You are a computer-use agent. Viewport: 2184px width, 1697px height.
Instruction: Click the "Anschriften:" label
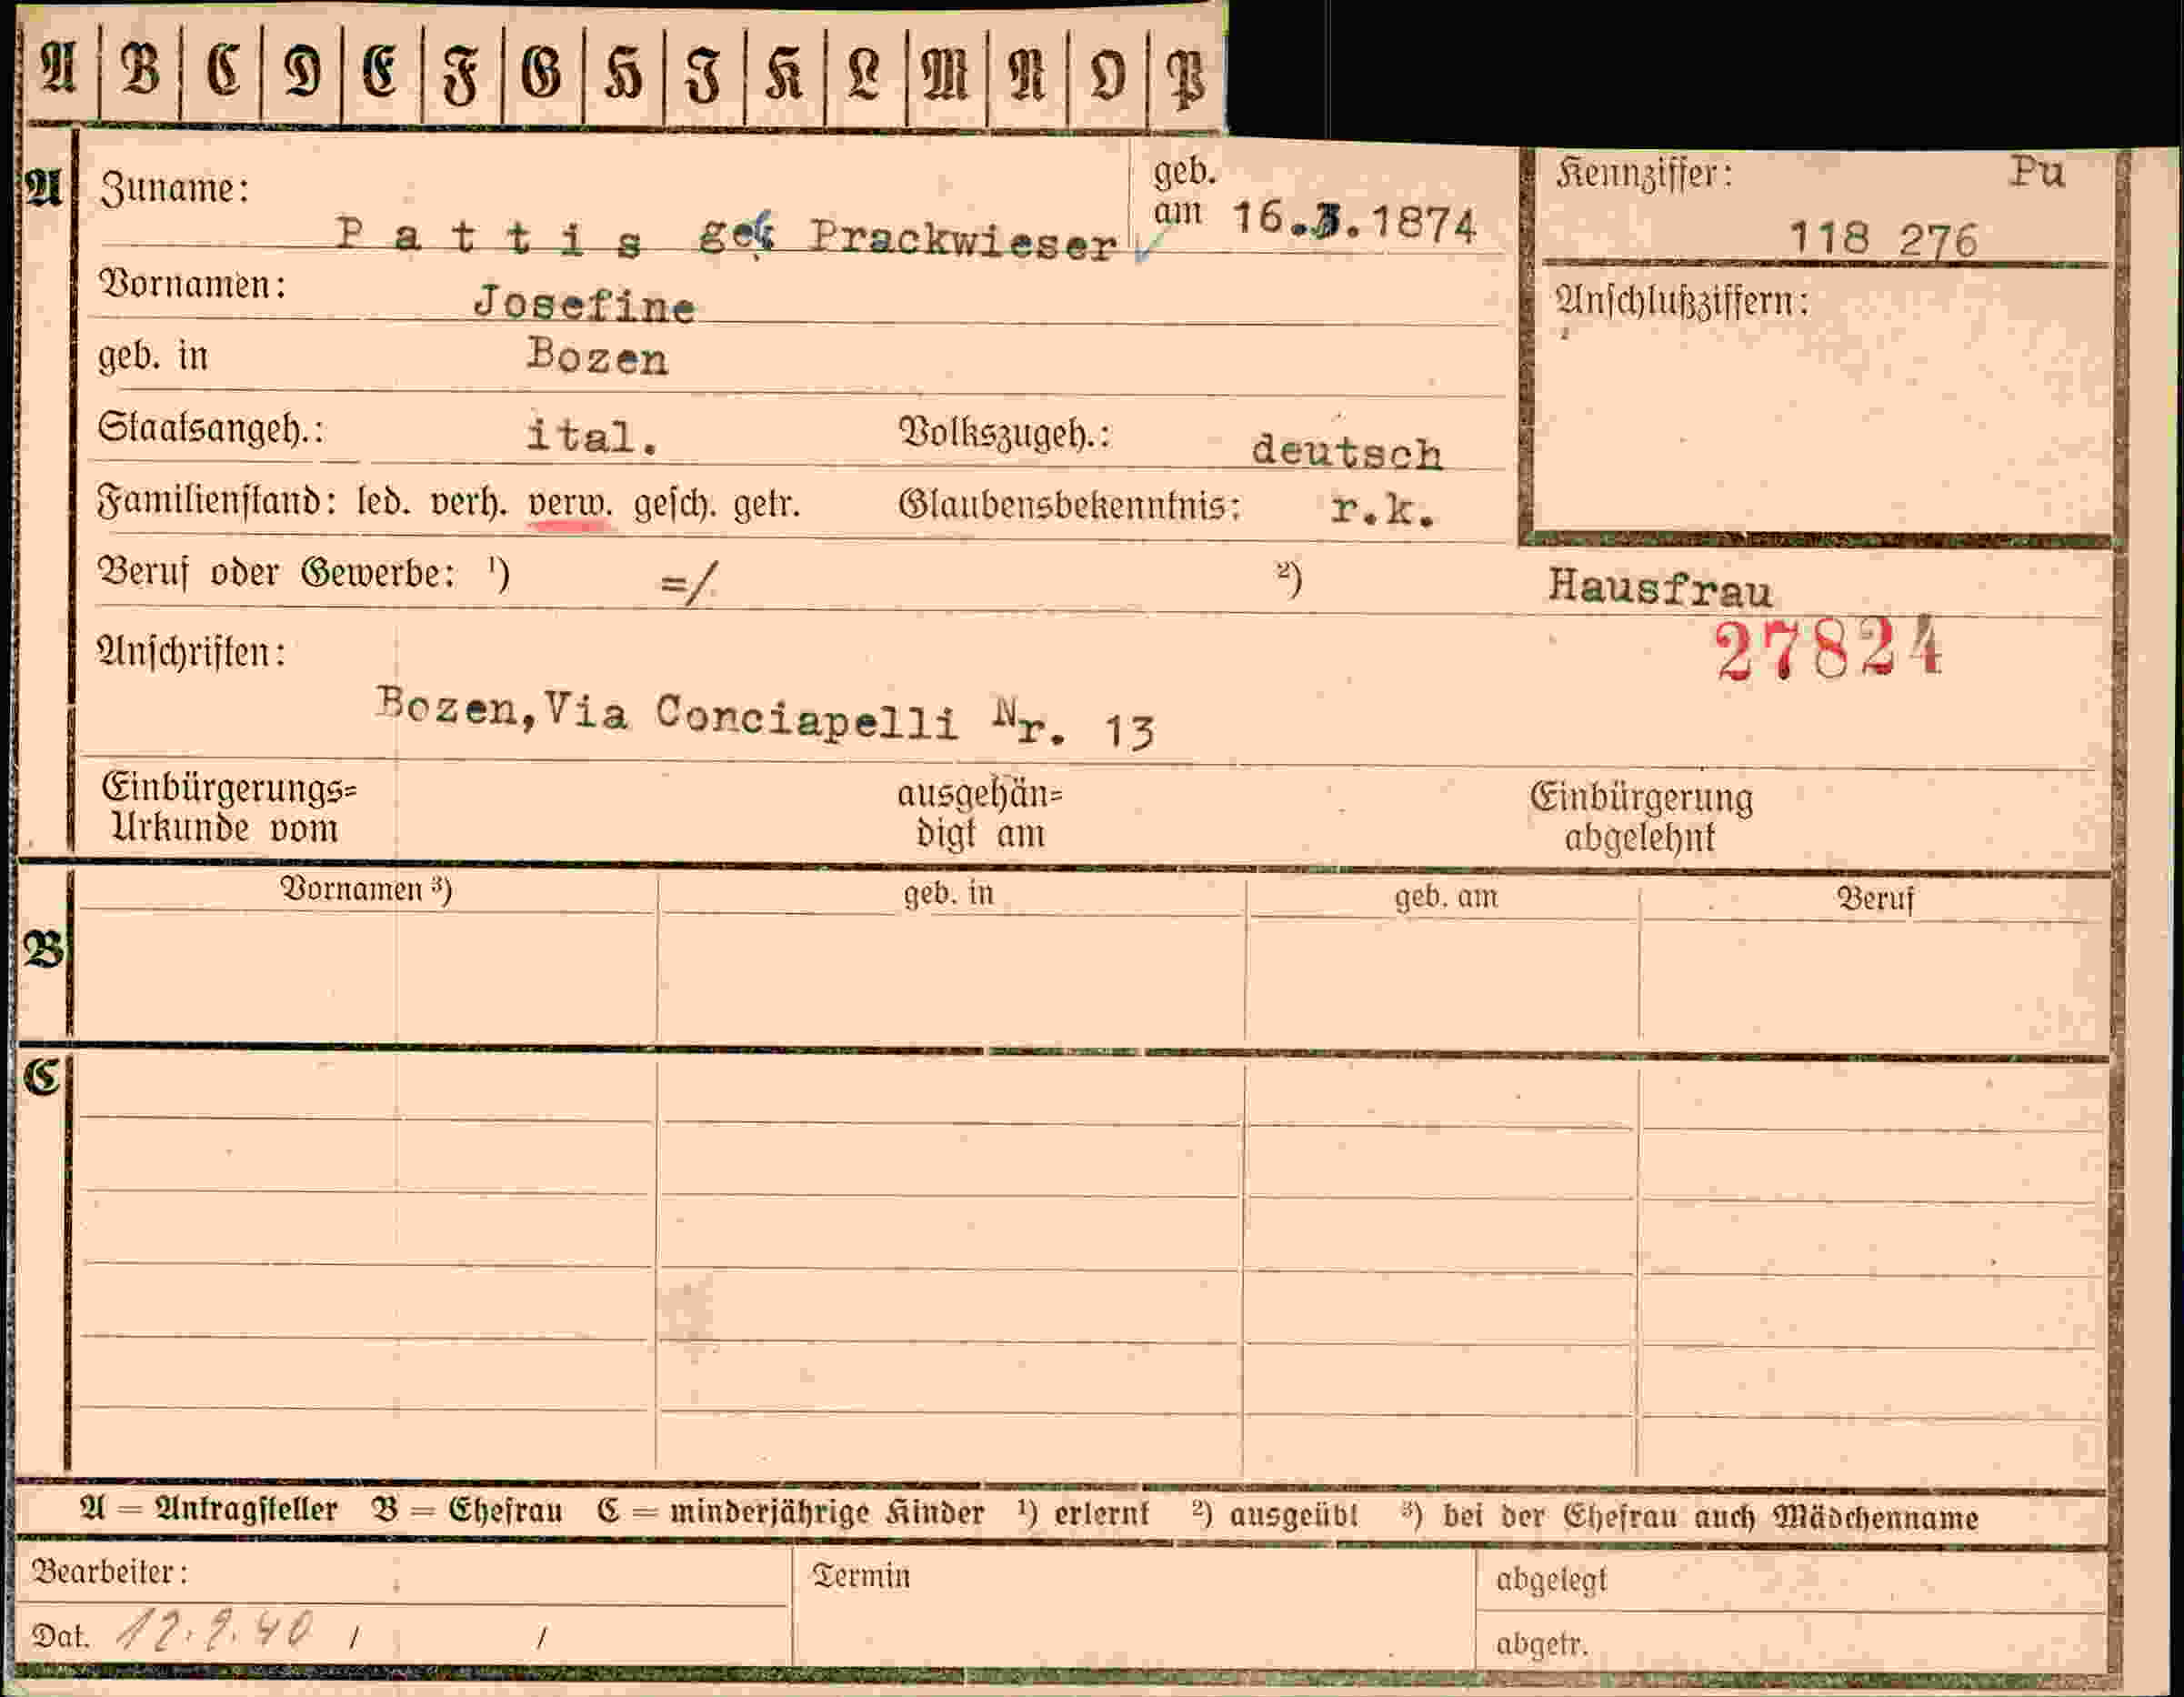pos(191,652)
